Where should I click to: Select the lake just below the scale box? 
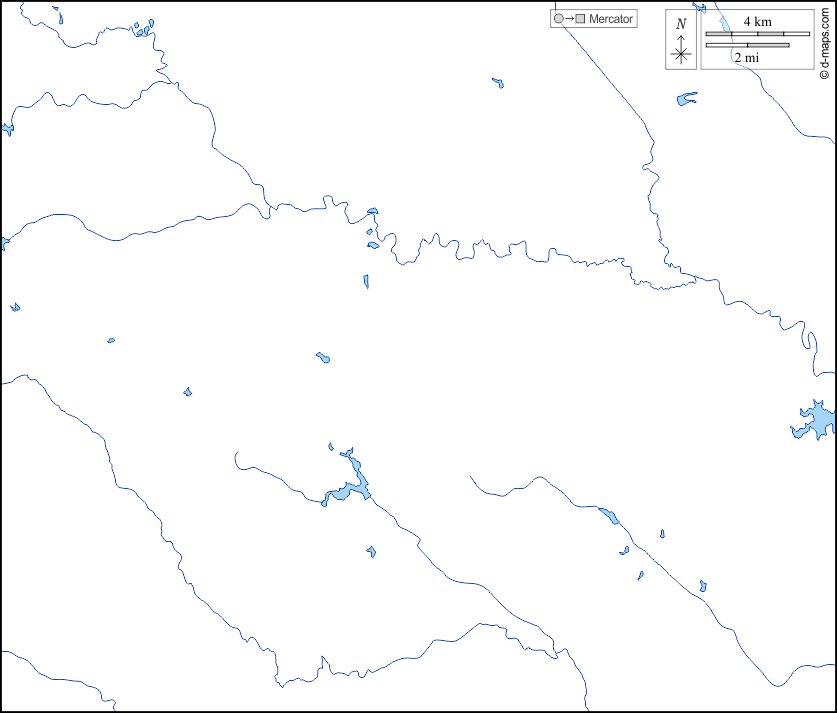pyautogui.click(x=686, y=99)
